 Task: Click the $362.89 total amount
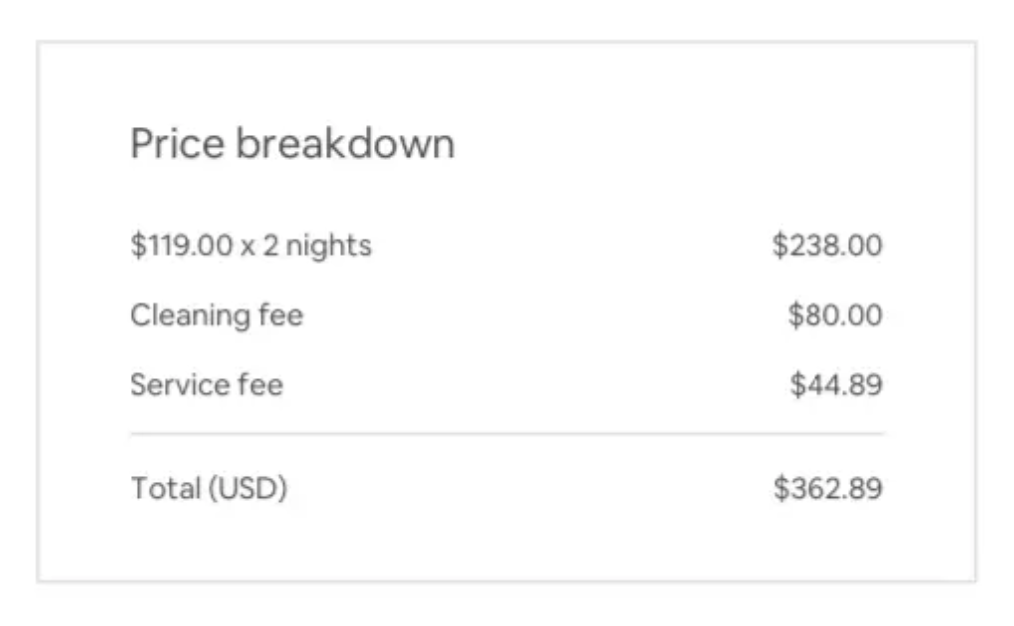tap(828, 488)
